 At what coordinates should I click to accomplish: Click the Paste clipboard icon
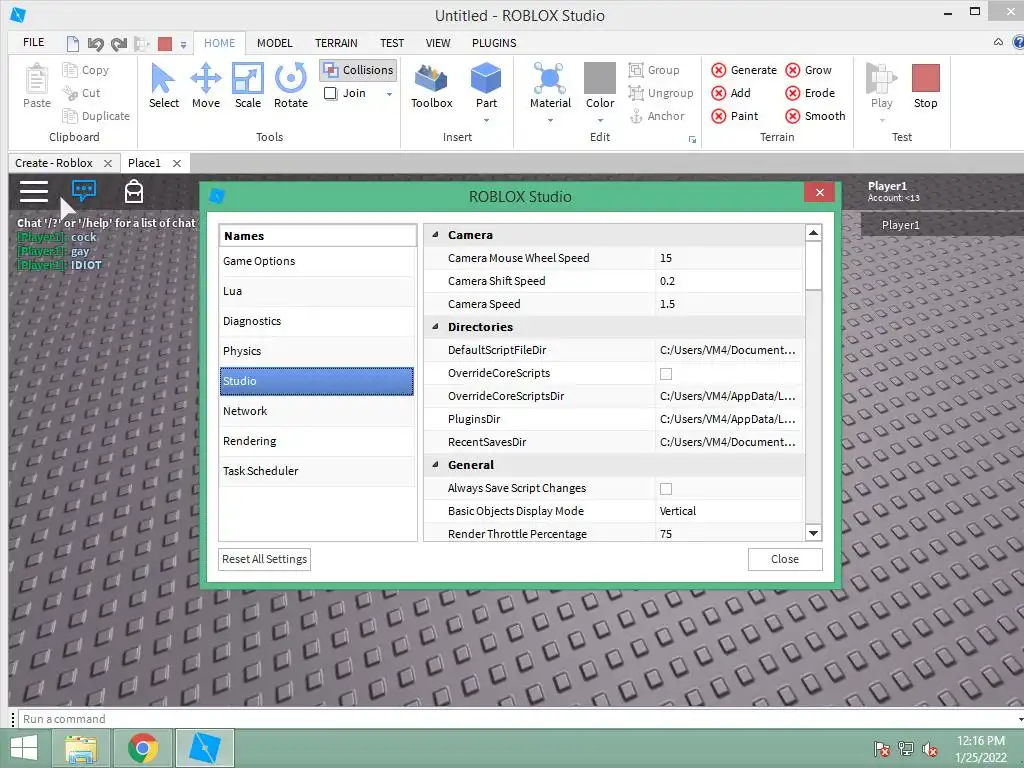point(37,79)
